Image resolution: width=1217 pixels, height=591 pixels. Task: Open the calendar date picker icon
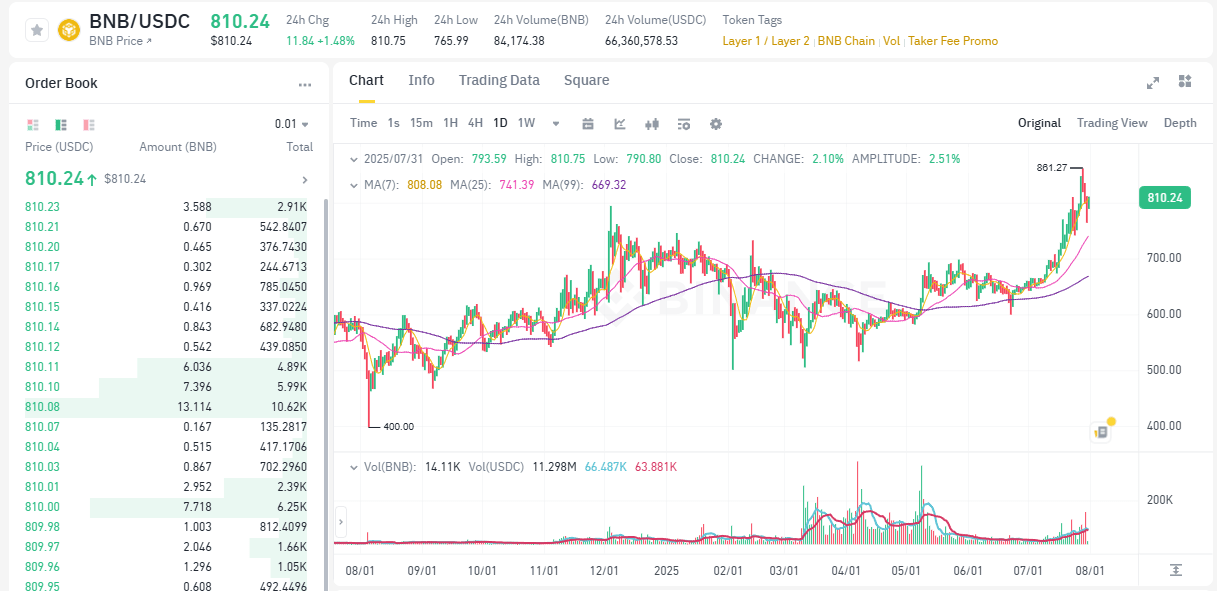[588, 124]
